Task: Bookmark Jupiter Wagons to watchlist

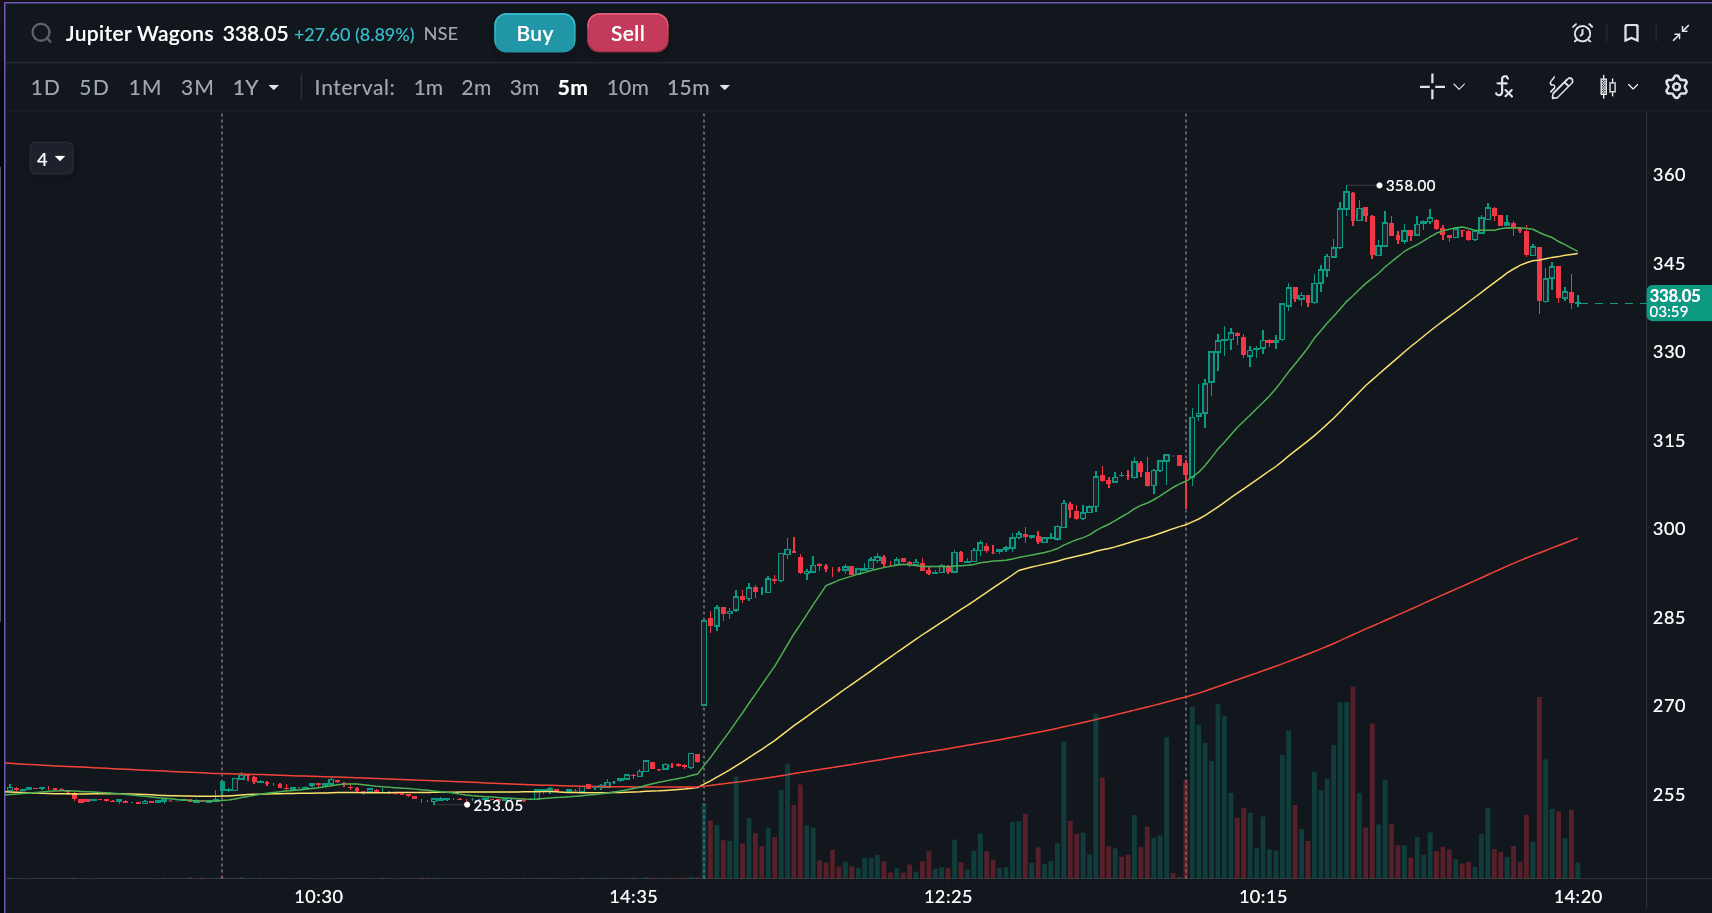Action: coord(1631,34)
